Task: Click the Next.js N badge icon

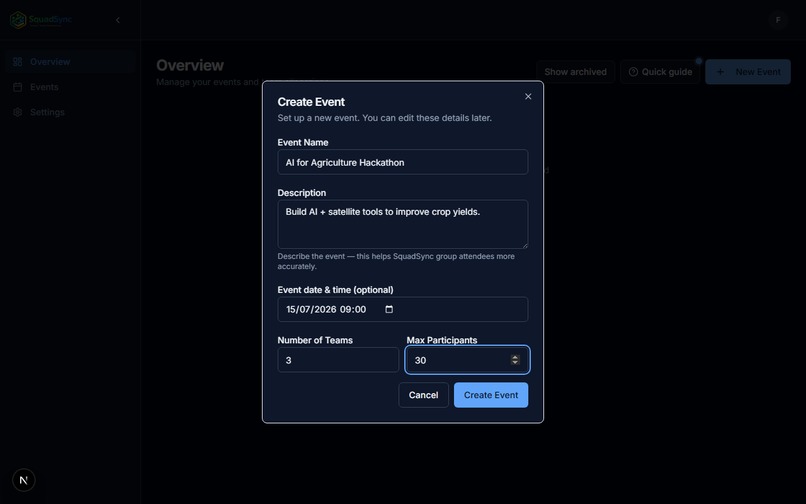Action: (24, 480)
